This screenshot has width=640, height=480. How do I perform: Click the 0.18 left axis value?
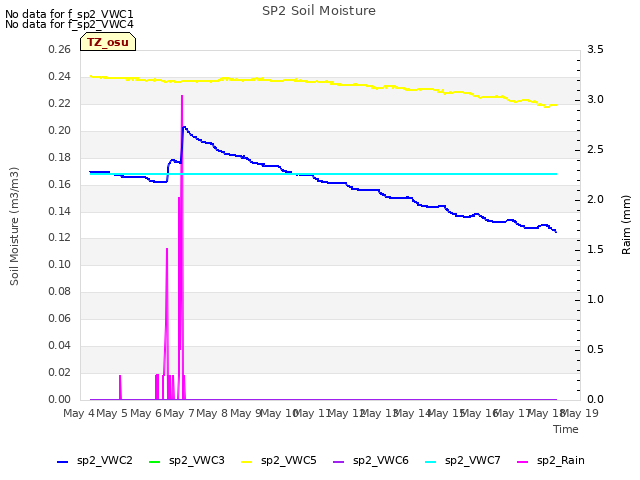[60, 157]
